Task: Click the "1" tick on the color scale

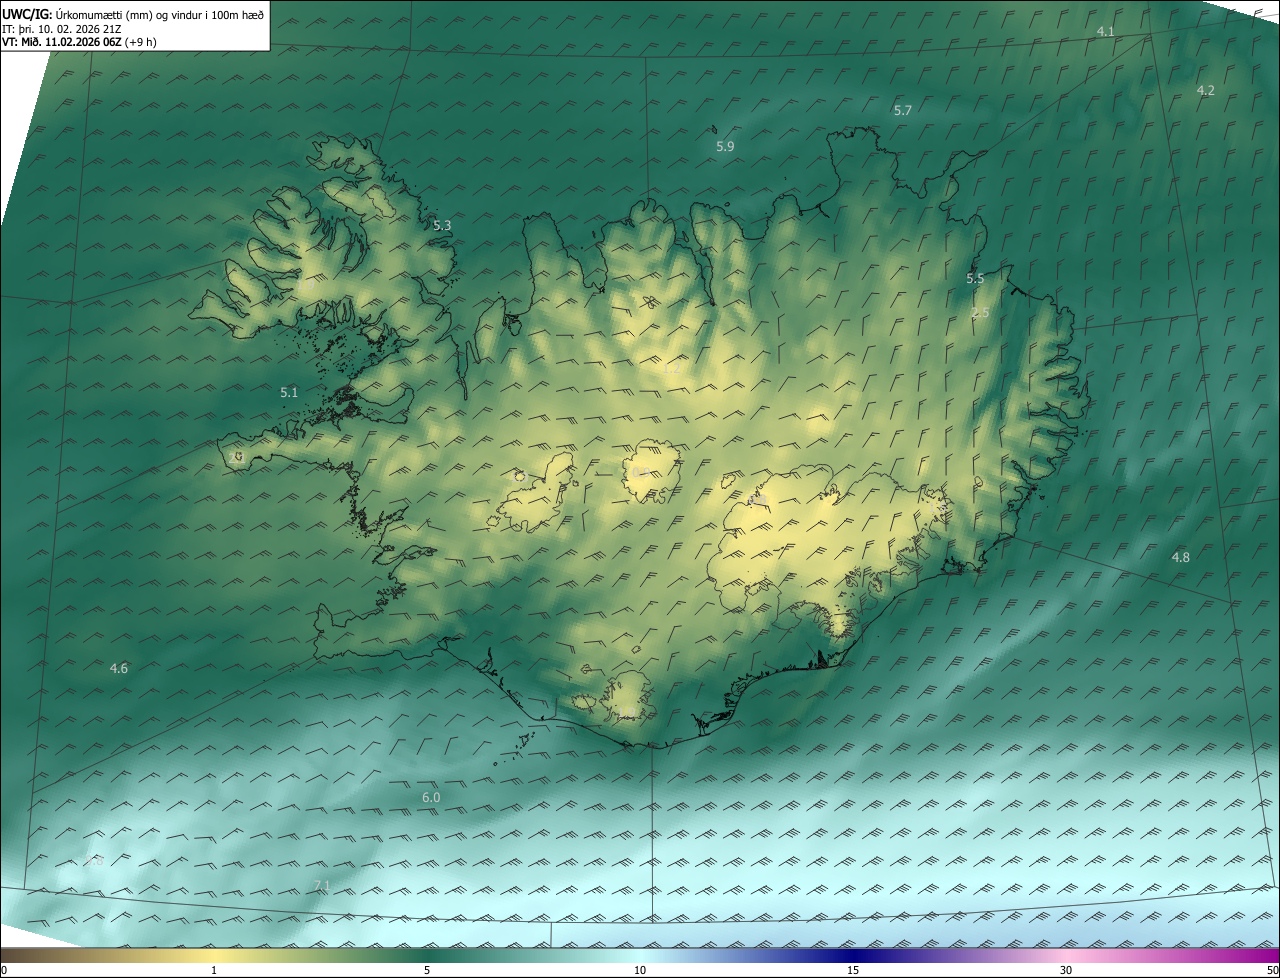Action: tap(214, 971)
